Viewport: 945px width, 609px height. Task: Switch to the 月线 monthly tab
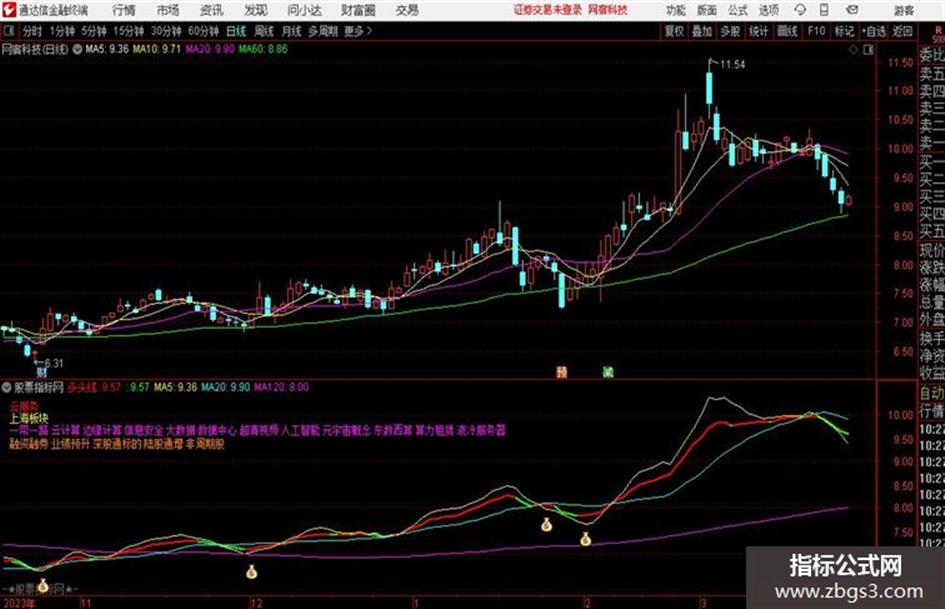(292, 31)
